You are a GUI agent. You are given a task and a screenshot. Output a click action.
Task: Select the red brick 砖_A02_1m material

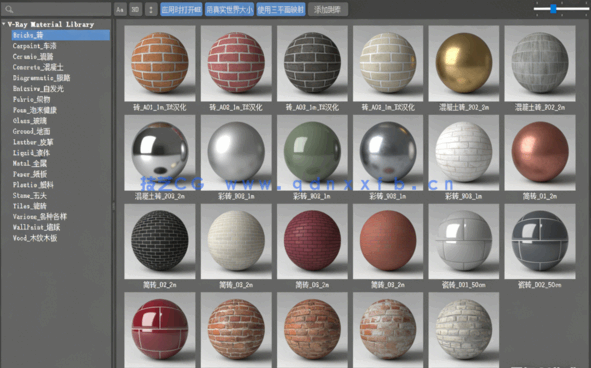coord(236,63)
